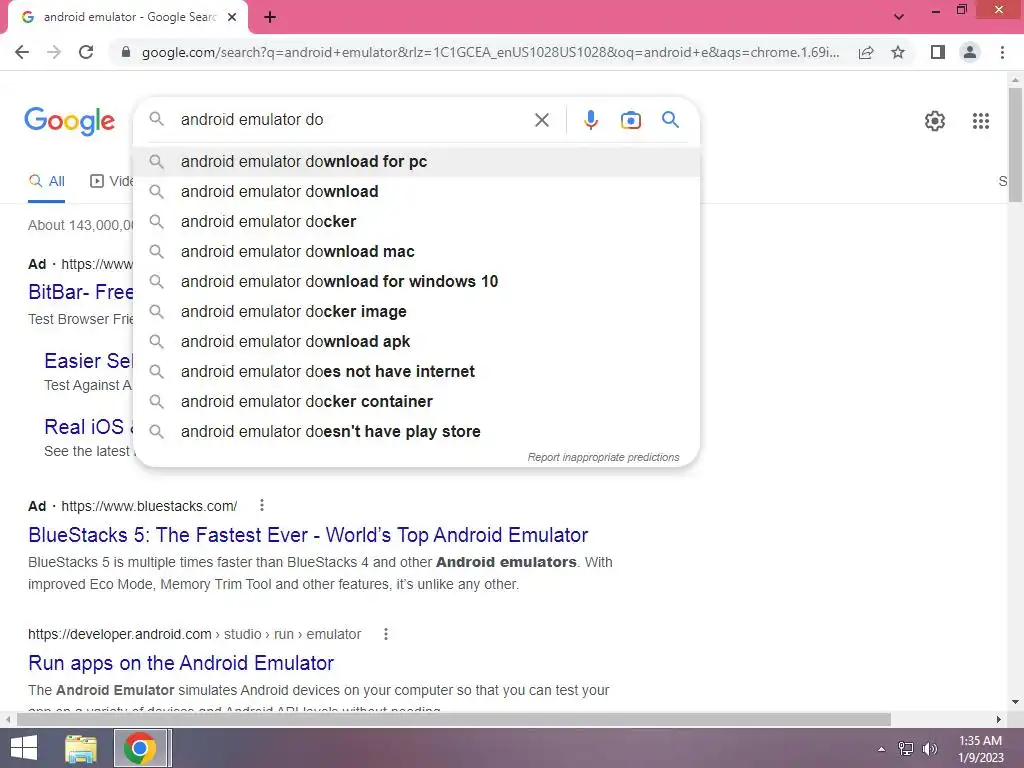Open network status tray icon

click(x=906, y=748)
